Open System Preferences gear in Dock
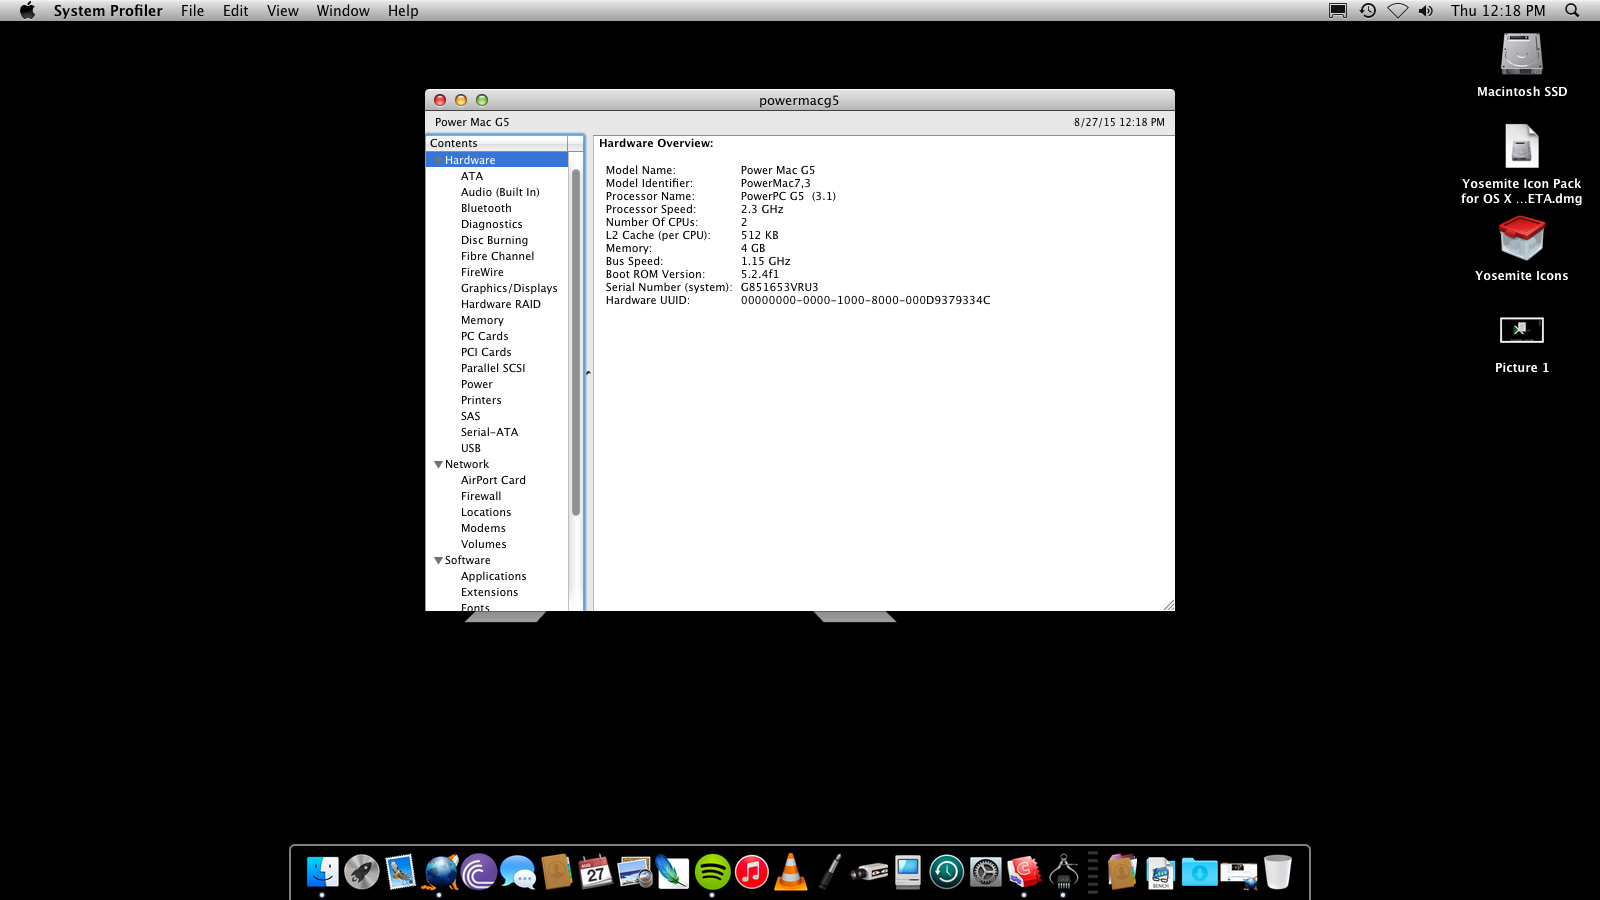Image resolution: width=1600 pixels, height=900 pixels. pos(985,872)
